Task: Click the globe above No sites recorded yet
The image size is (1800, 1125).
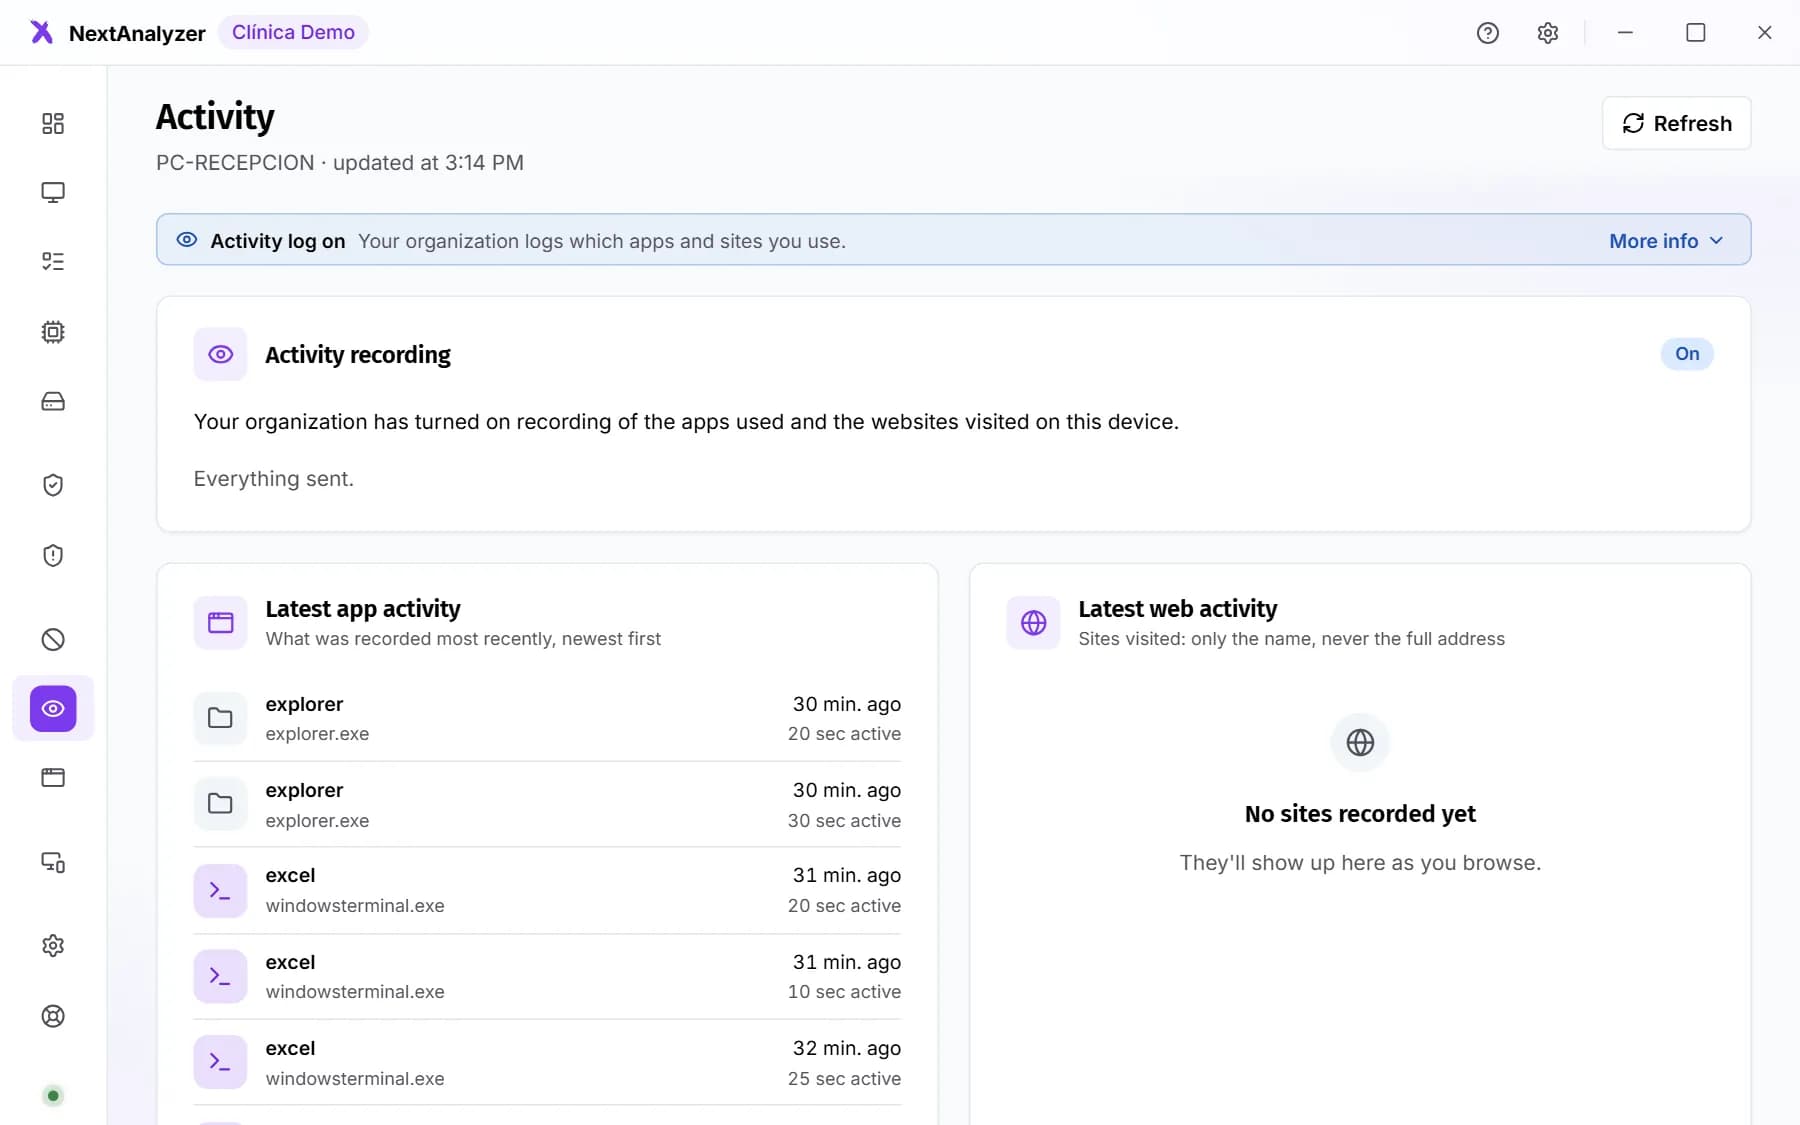Action: 1360,742
